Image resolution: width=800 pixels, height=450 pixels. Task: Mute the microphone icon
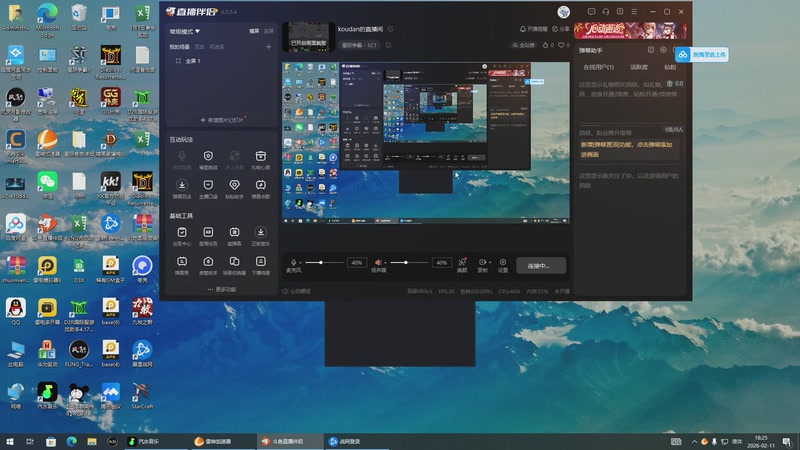point(293,262)
